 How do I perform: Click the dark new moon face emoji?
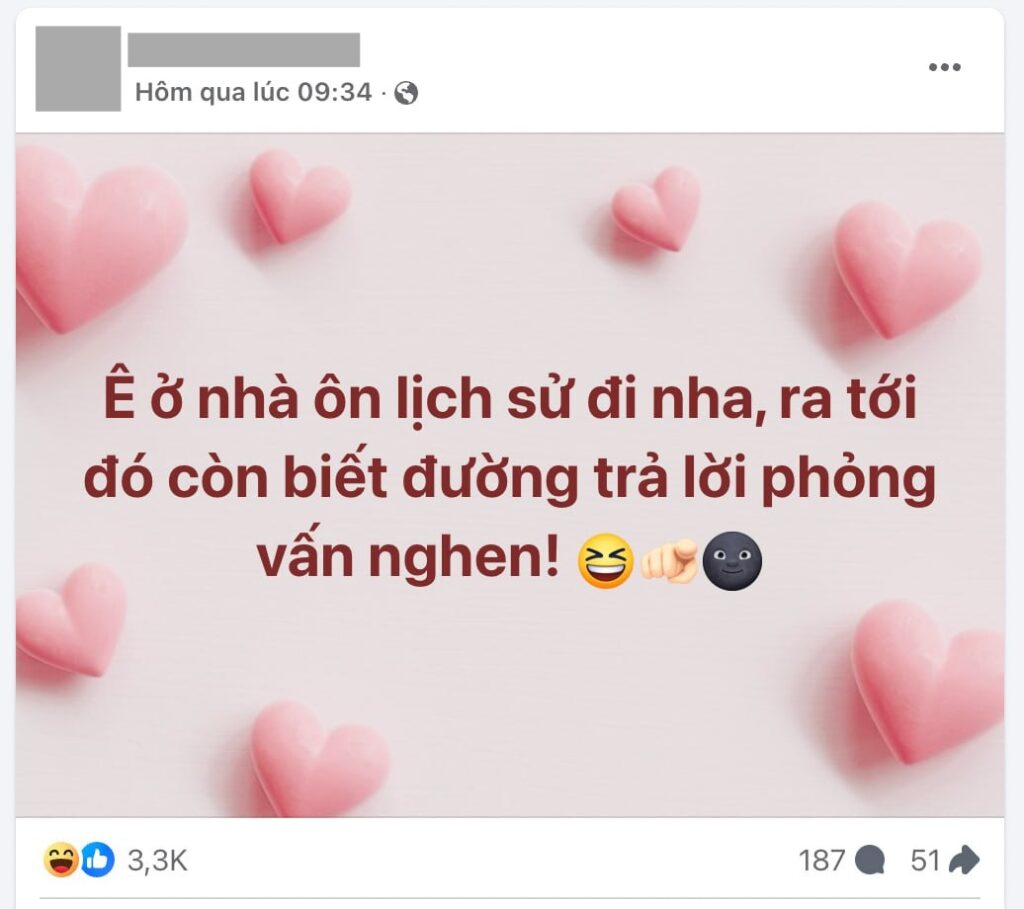(731, 561)
